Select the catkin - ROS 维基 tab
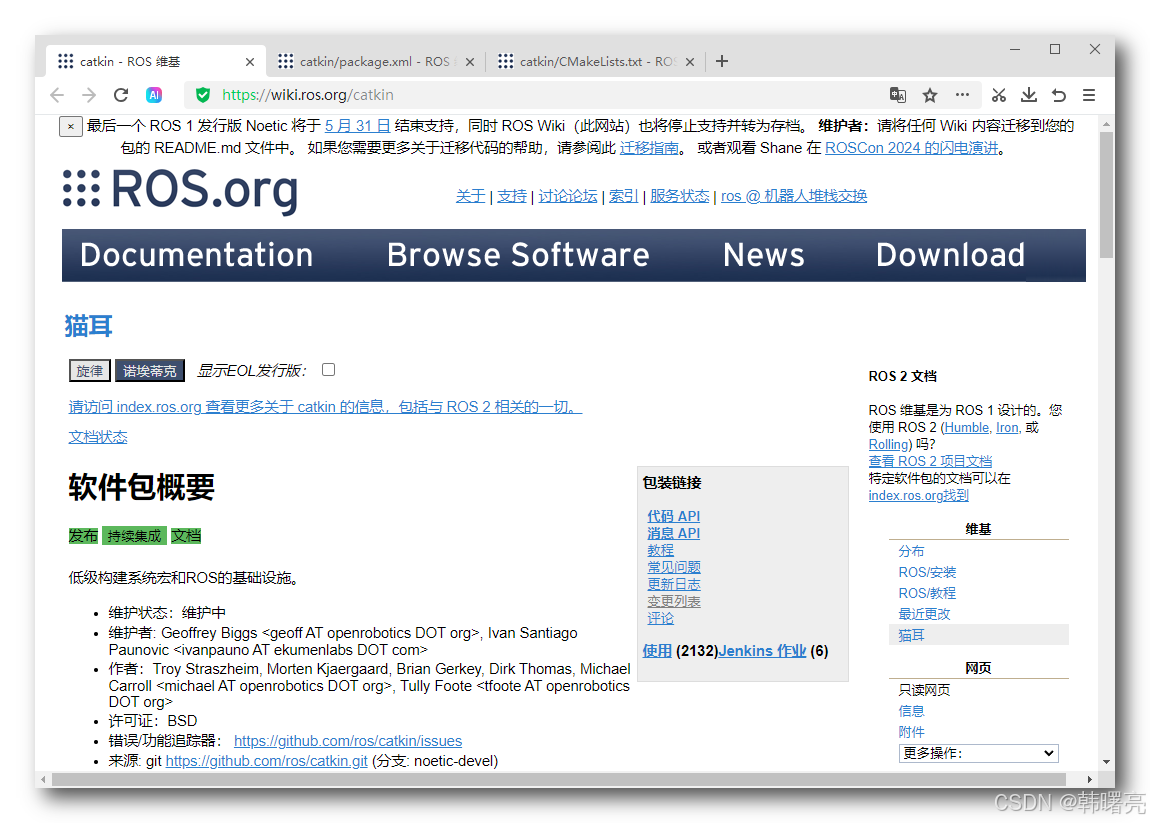This screenshot has height=823, width=1150. [x=156, y=61]
